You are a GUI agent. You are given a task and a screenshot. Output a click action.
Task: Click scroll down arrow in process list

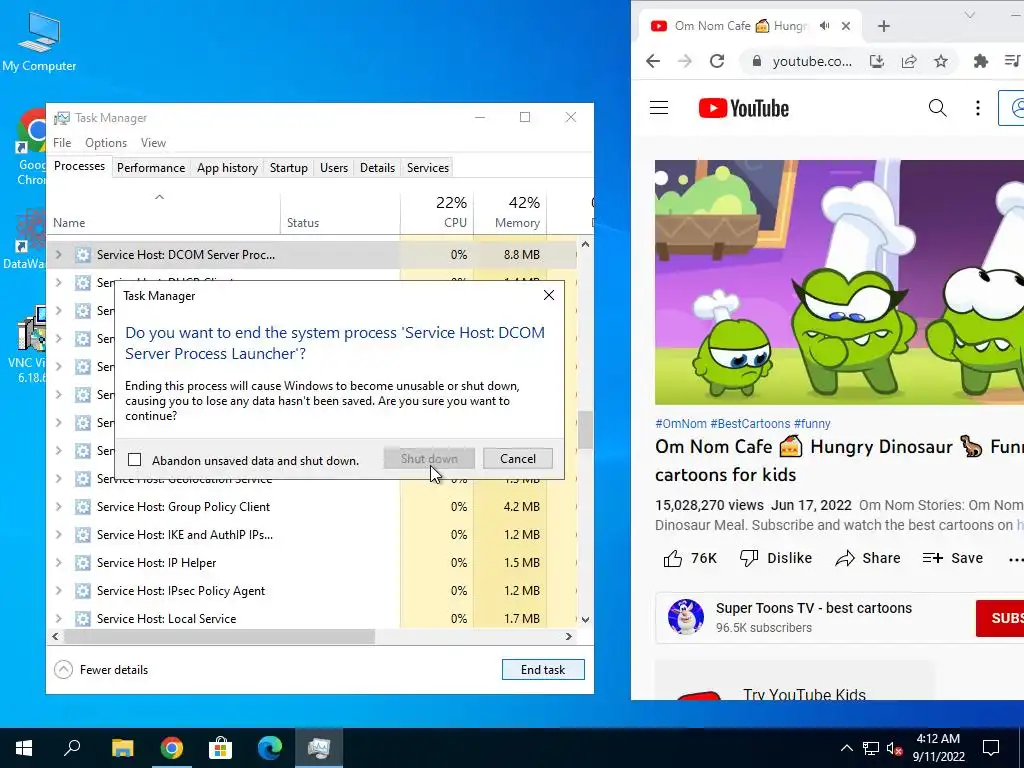585,619
